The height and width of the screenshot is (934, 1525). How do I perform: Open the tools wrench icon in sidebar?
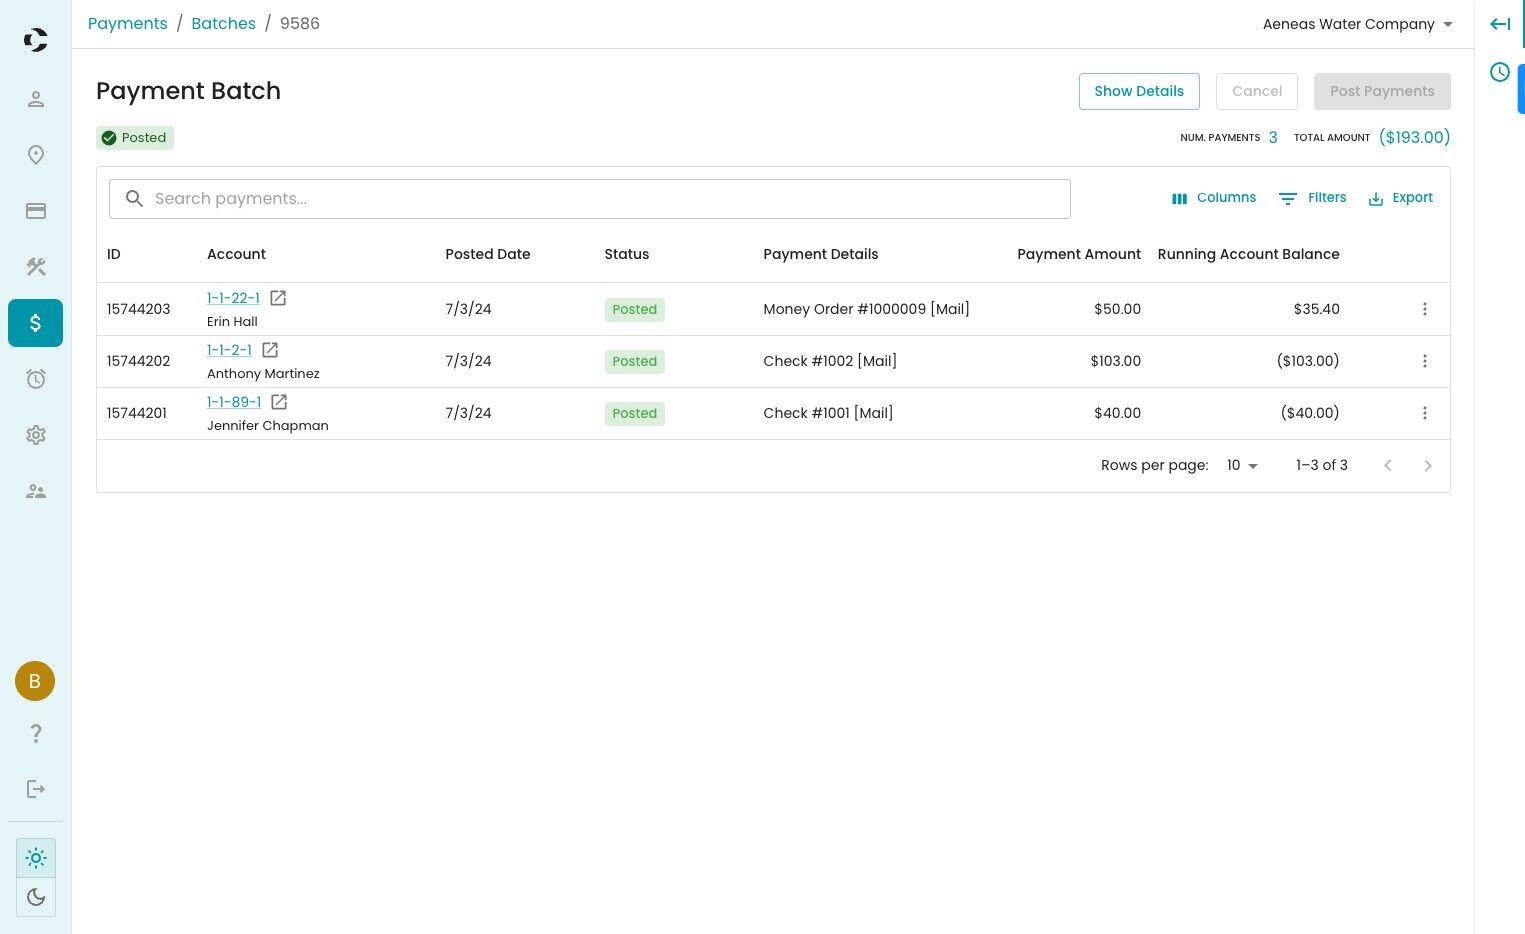36,267
